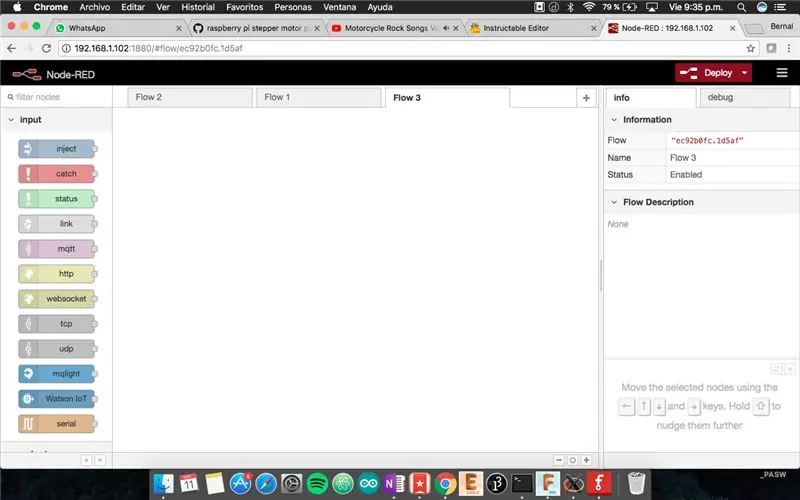Open the Favoritos menu

pyautogui.click(x=244, y=7)
